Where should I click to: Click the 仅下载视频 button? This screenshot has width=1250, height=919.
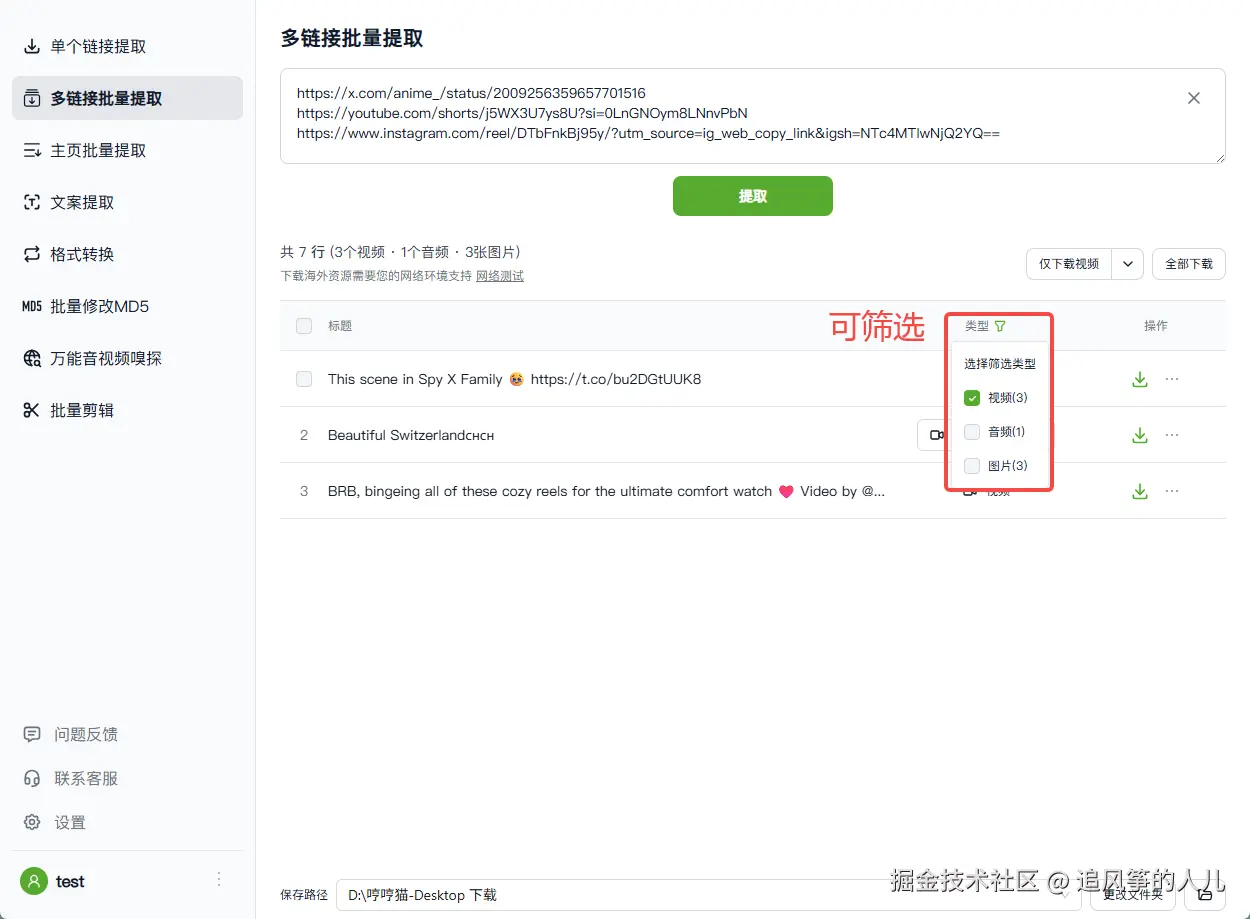1069,264
